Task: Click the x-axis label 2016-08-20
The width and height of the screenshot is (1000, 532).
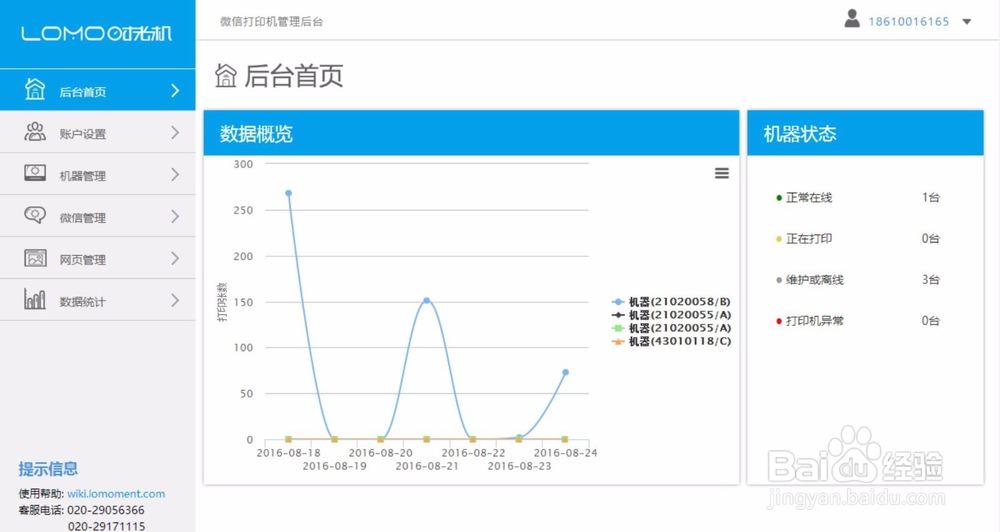Action: (x=381, y=453)
